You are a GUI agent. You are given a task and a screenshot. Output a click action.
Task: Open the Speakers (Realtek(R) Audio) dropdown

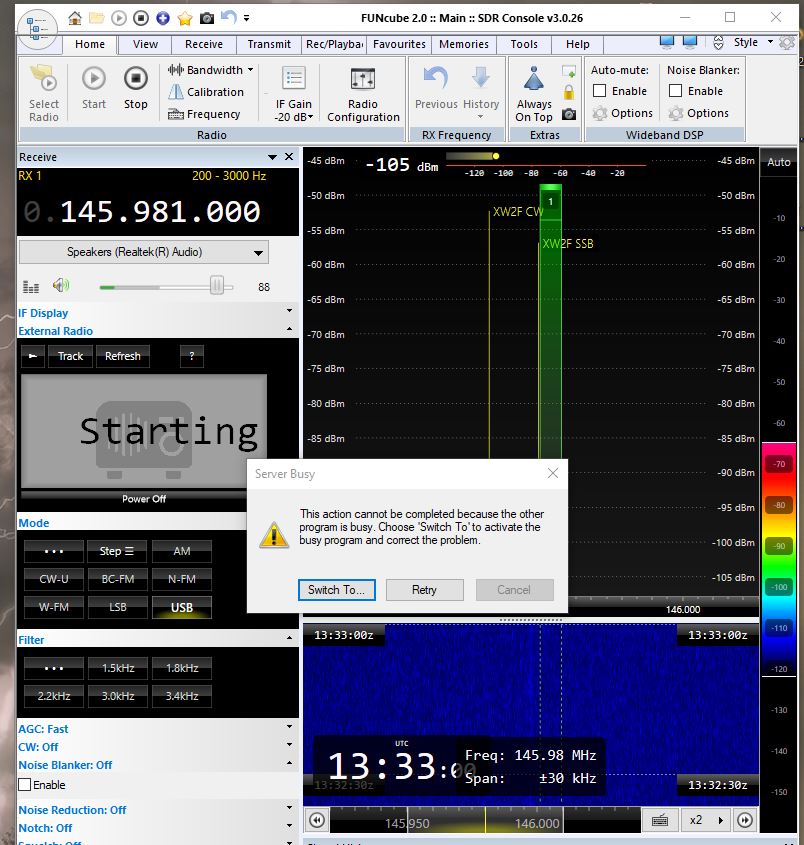coord(144,253)
